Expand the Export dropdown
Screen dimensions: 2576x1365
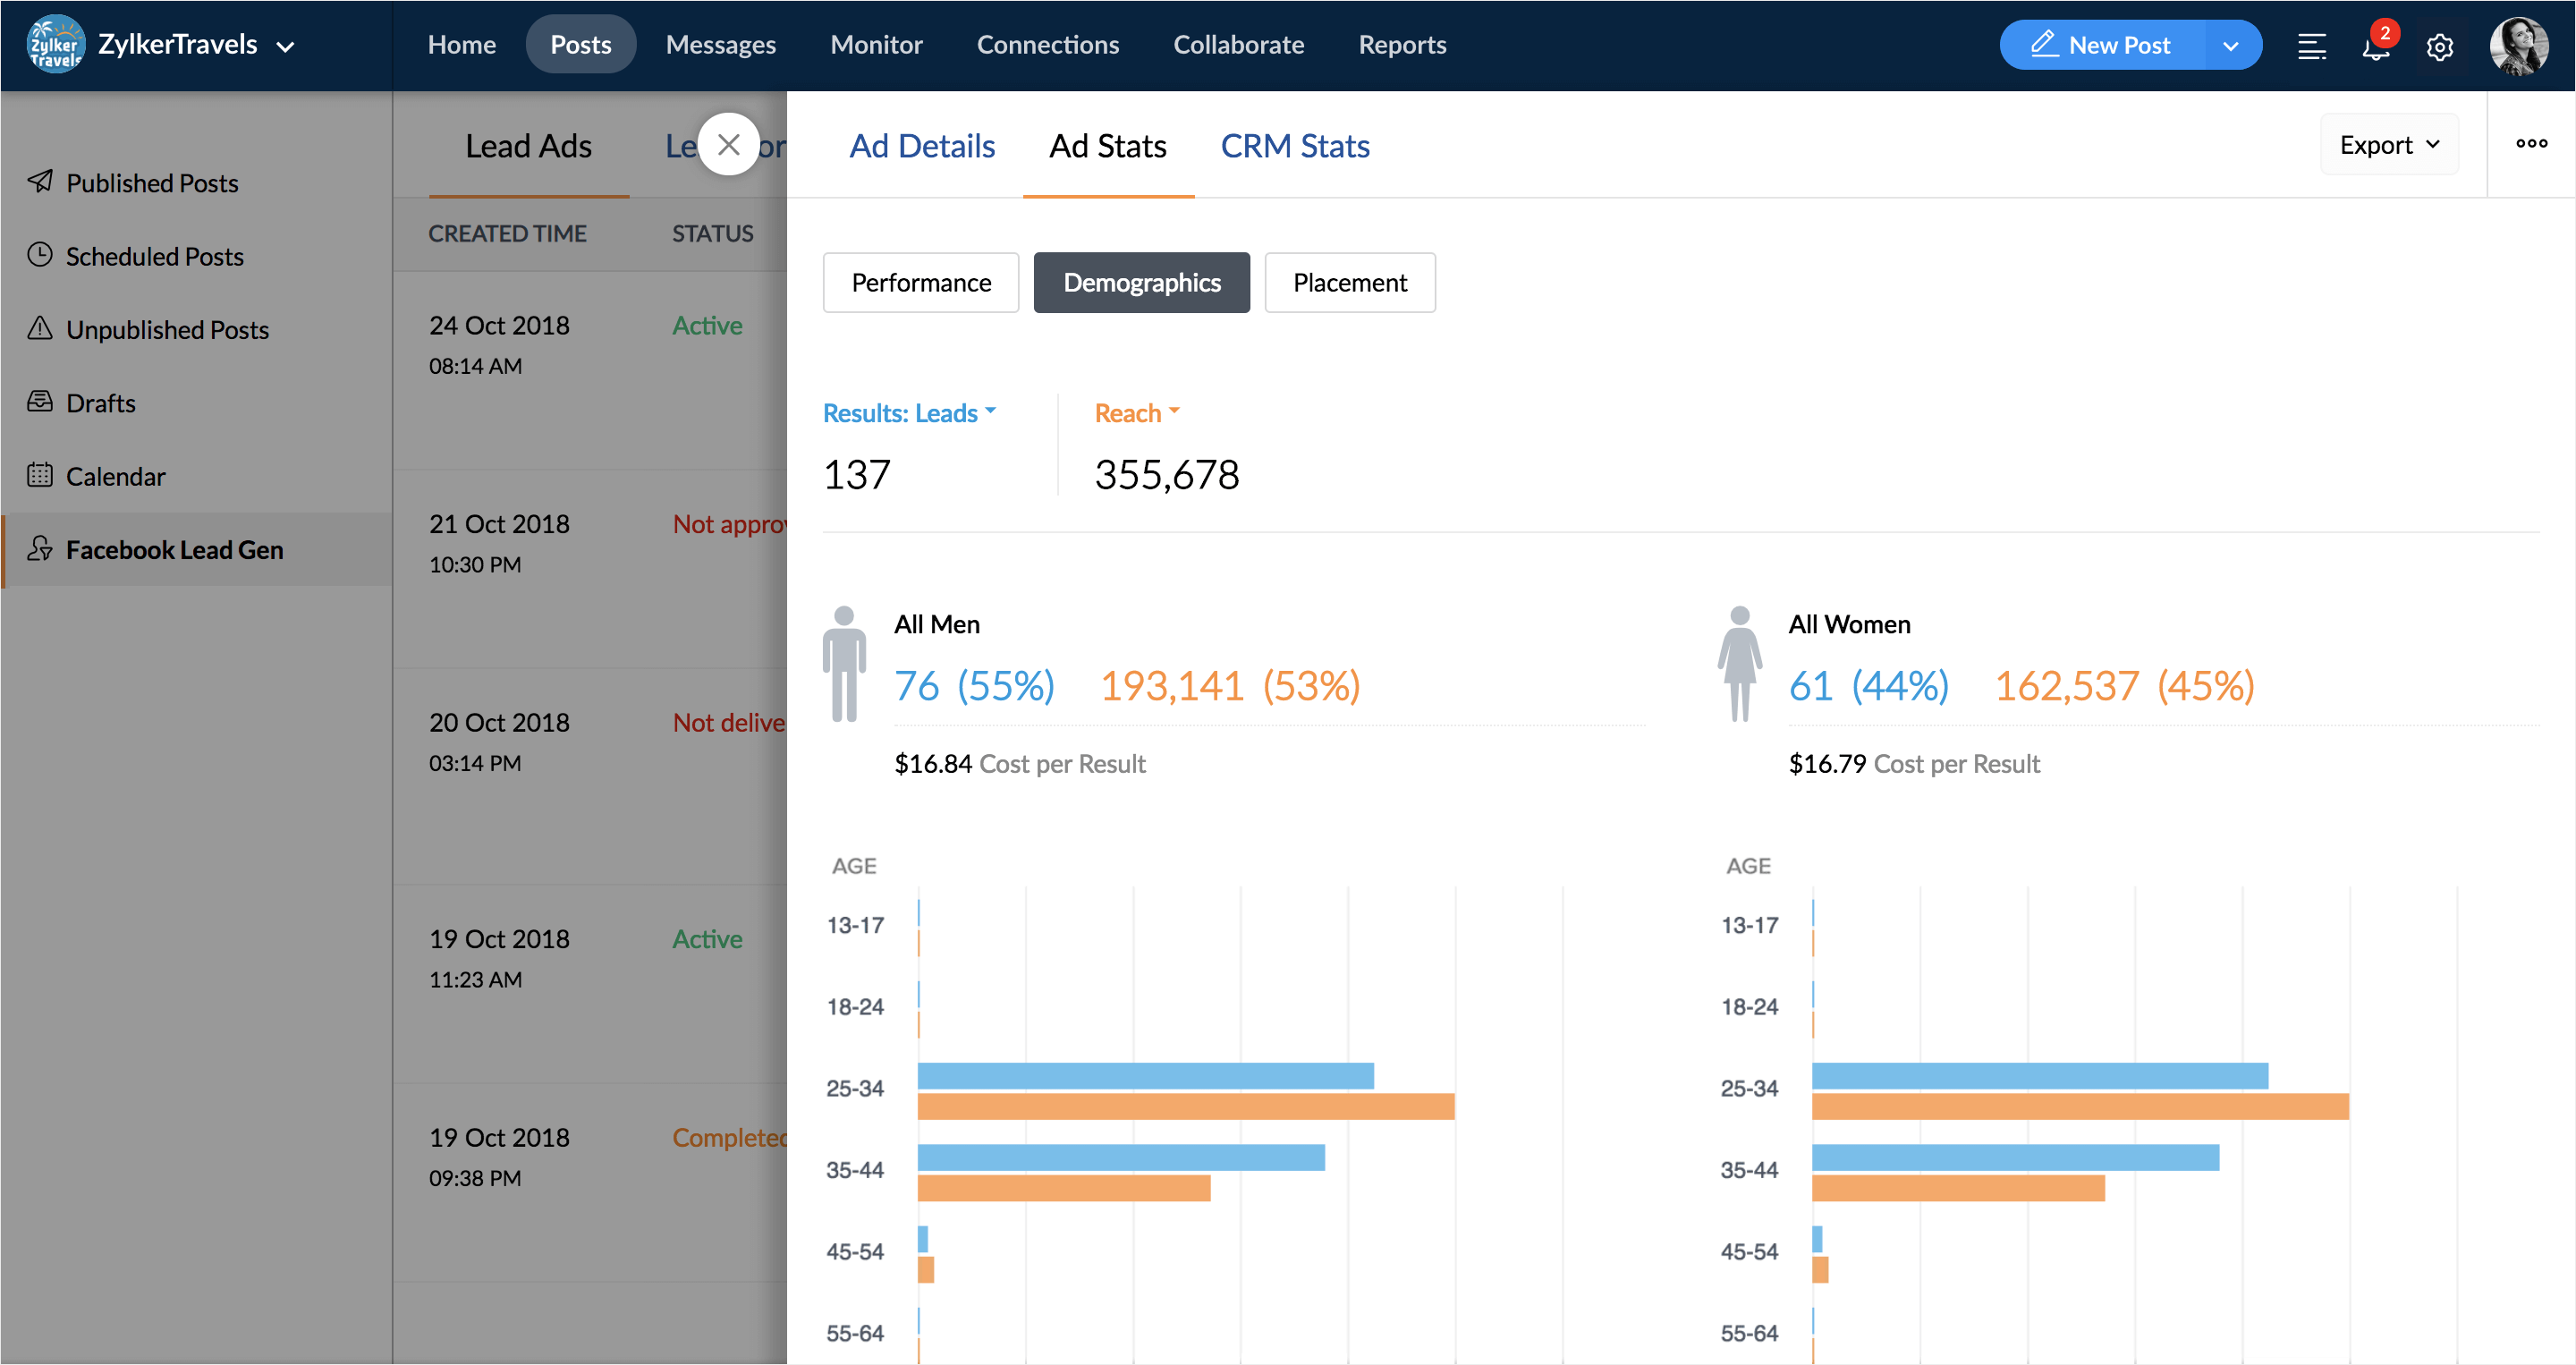pyautogui.click(x=2388, y=145)
